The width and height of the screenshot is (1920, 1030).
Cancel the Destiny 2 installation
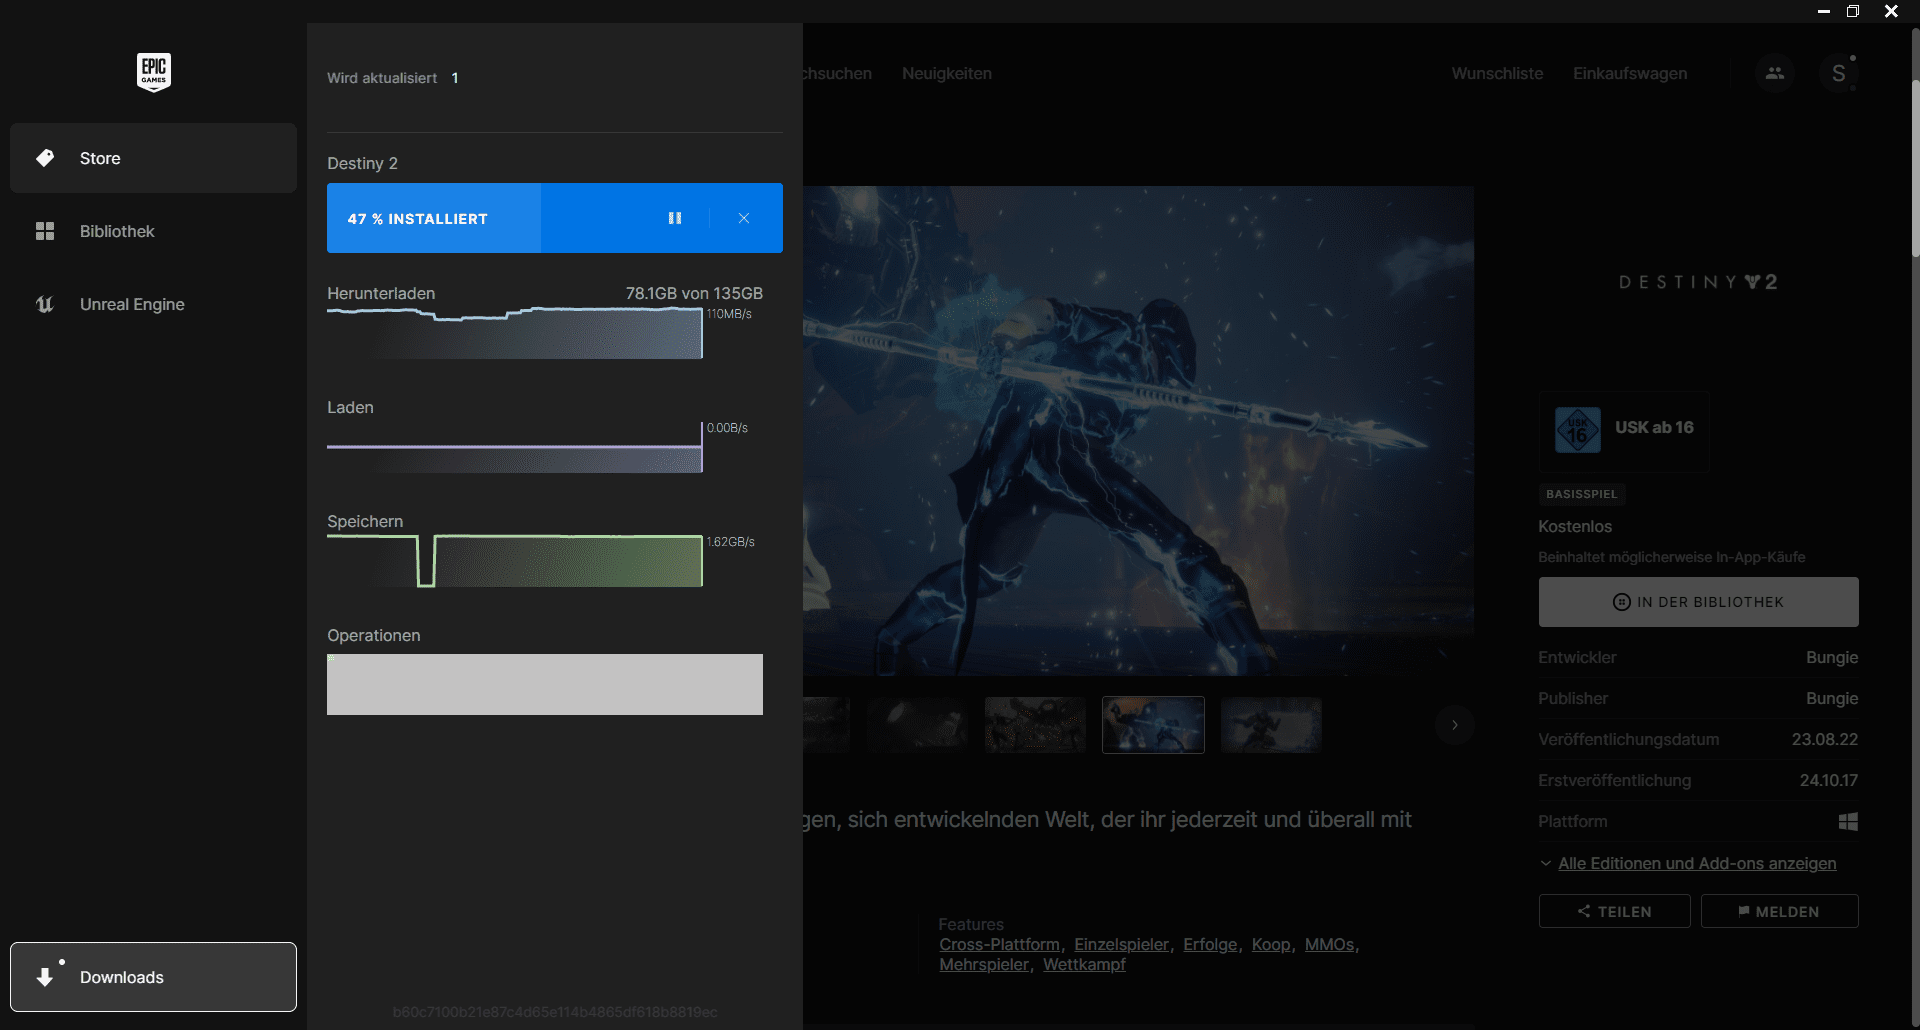coord(744,218)
